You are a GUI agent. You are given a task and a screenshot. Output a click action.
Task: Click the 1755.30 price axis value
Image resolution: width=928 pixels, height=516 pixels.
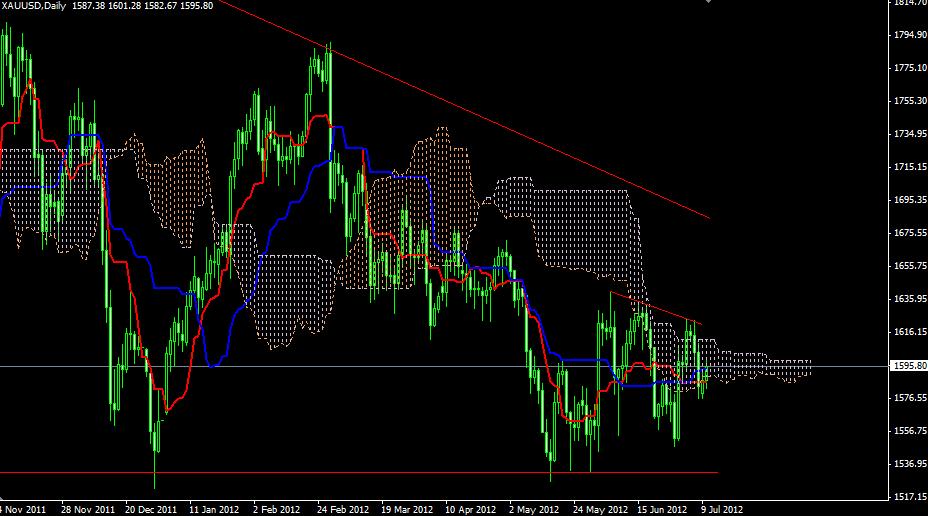tap(910, 101)
